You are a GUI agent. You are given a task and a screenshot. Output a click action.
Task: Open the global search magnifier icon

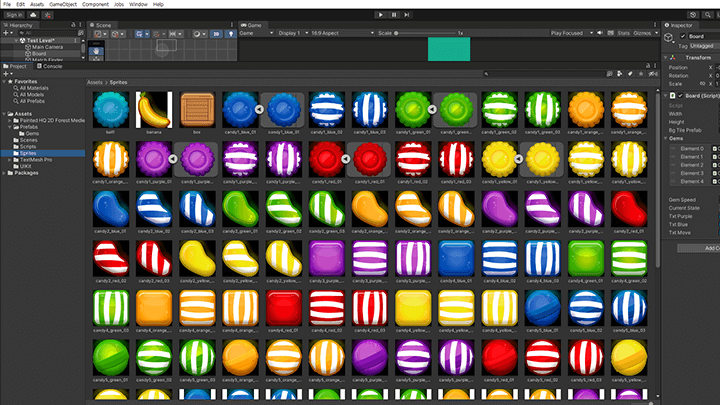707,15
